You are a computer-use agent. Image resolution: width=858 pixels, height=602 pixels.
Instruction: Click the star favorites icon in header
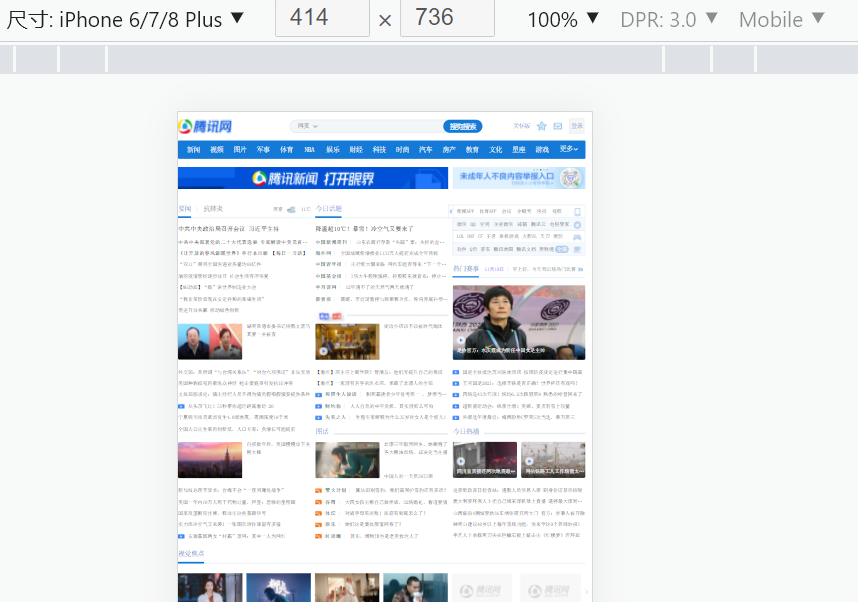[542, 126]
